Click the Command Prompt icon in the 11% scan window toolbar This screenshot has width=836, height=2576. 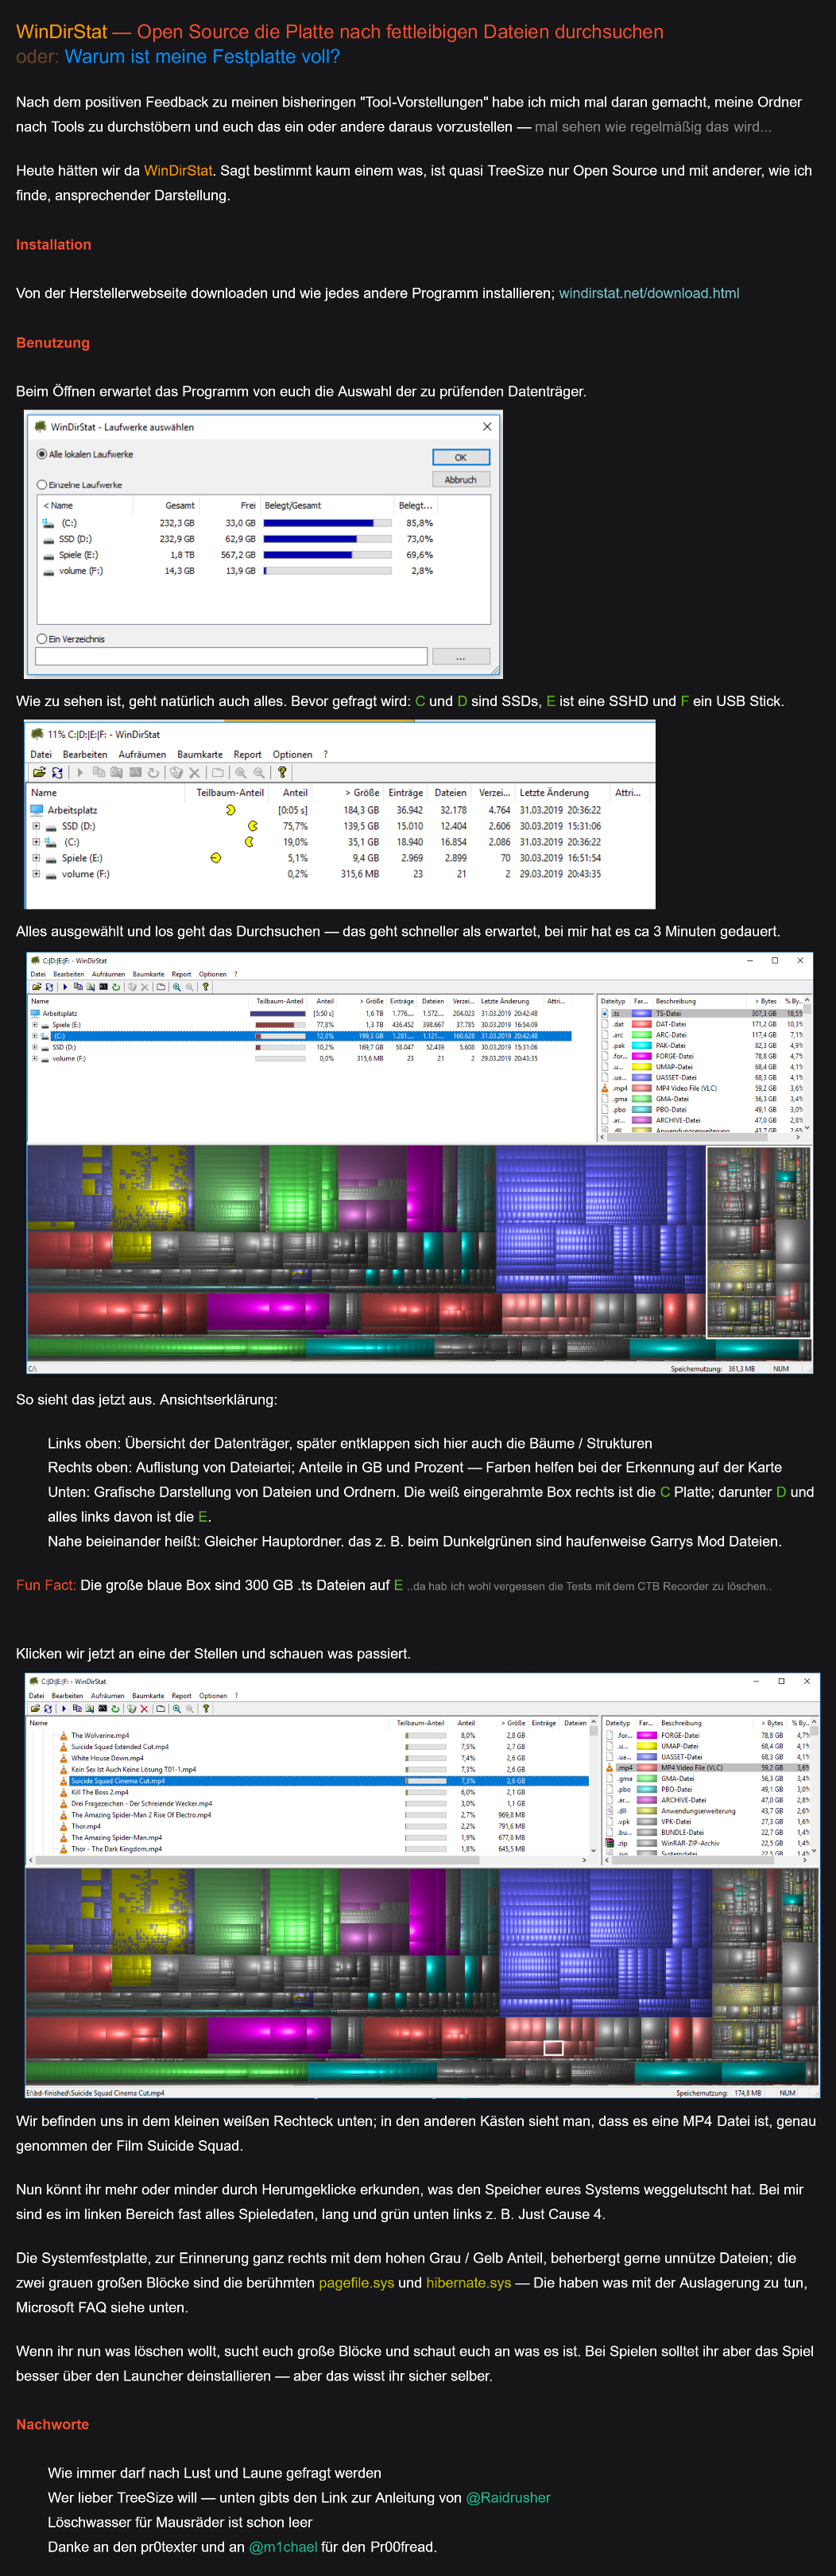click(x=135, y=772)
